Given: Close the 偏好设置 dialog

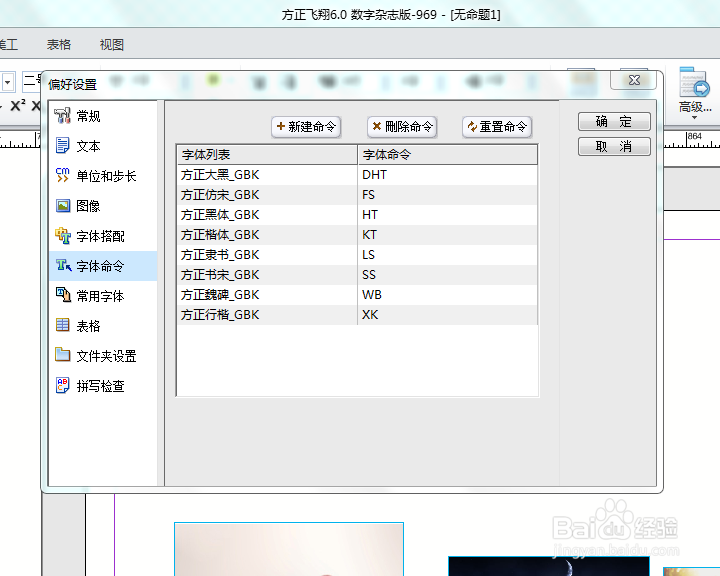Looking at the screenshot, I should (x=634, y=80).
